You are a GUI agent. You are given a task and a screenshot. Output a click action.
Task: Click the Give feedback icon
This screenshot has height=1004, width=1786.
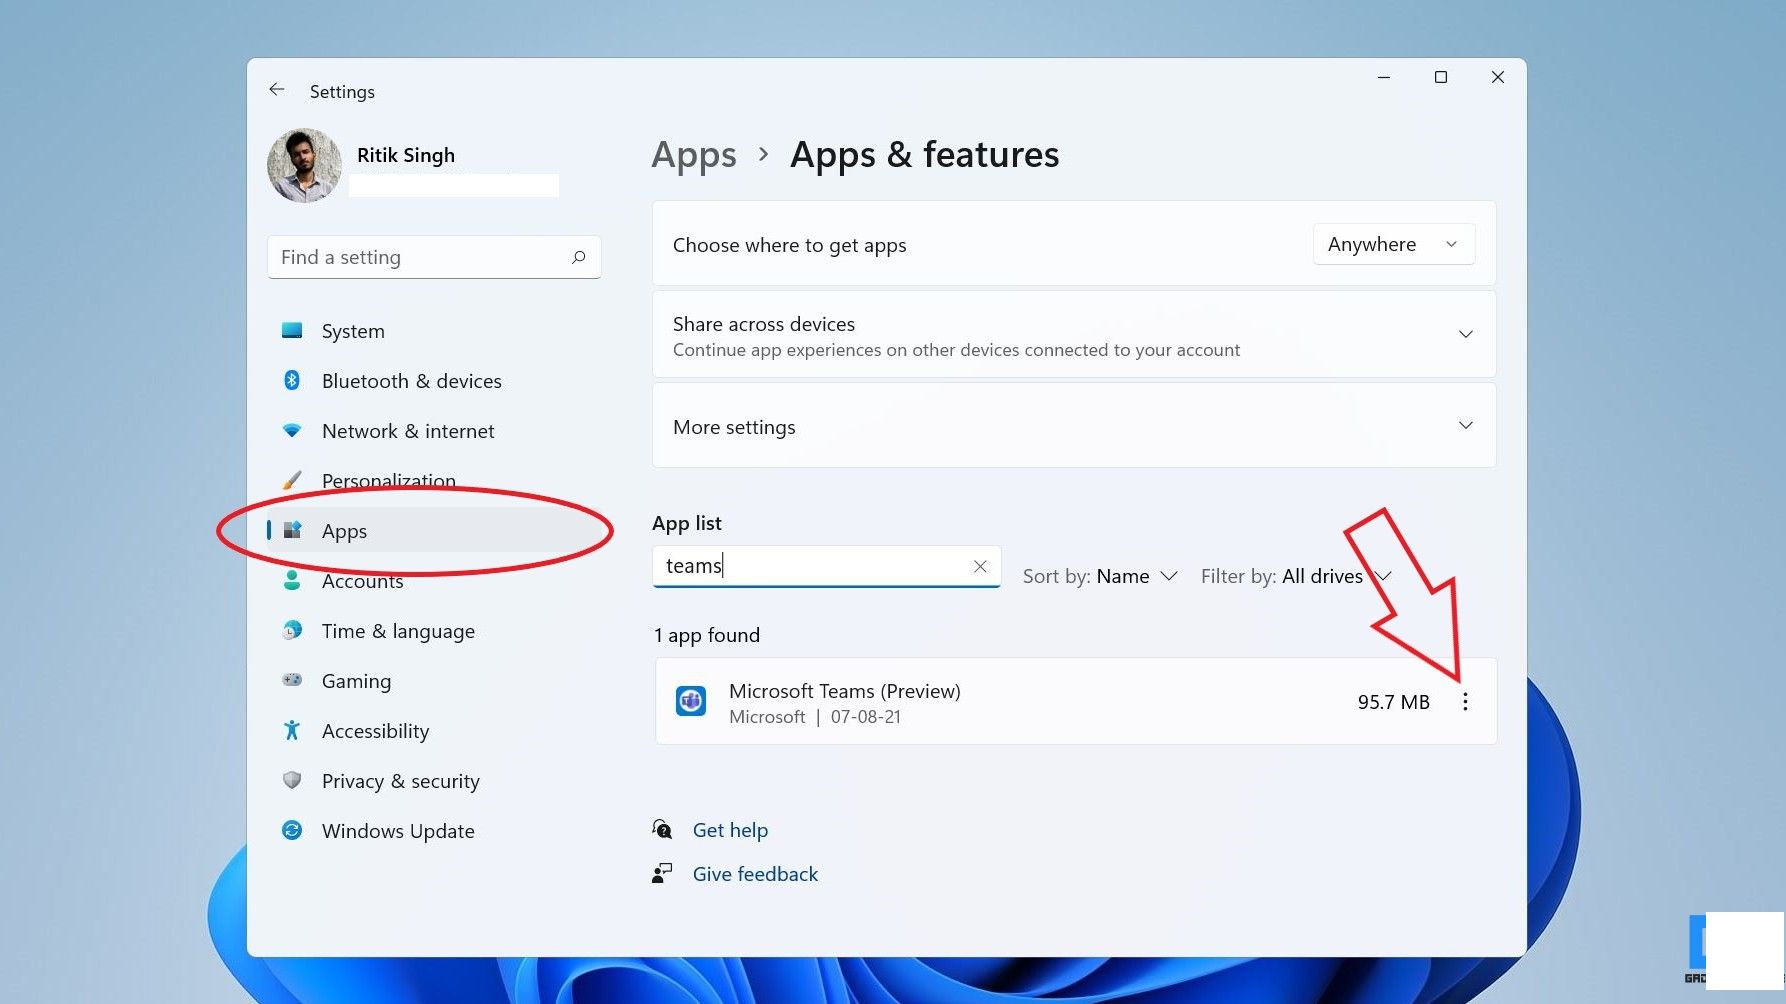coord(662,873)
